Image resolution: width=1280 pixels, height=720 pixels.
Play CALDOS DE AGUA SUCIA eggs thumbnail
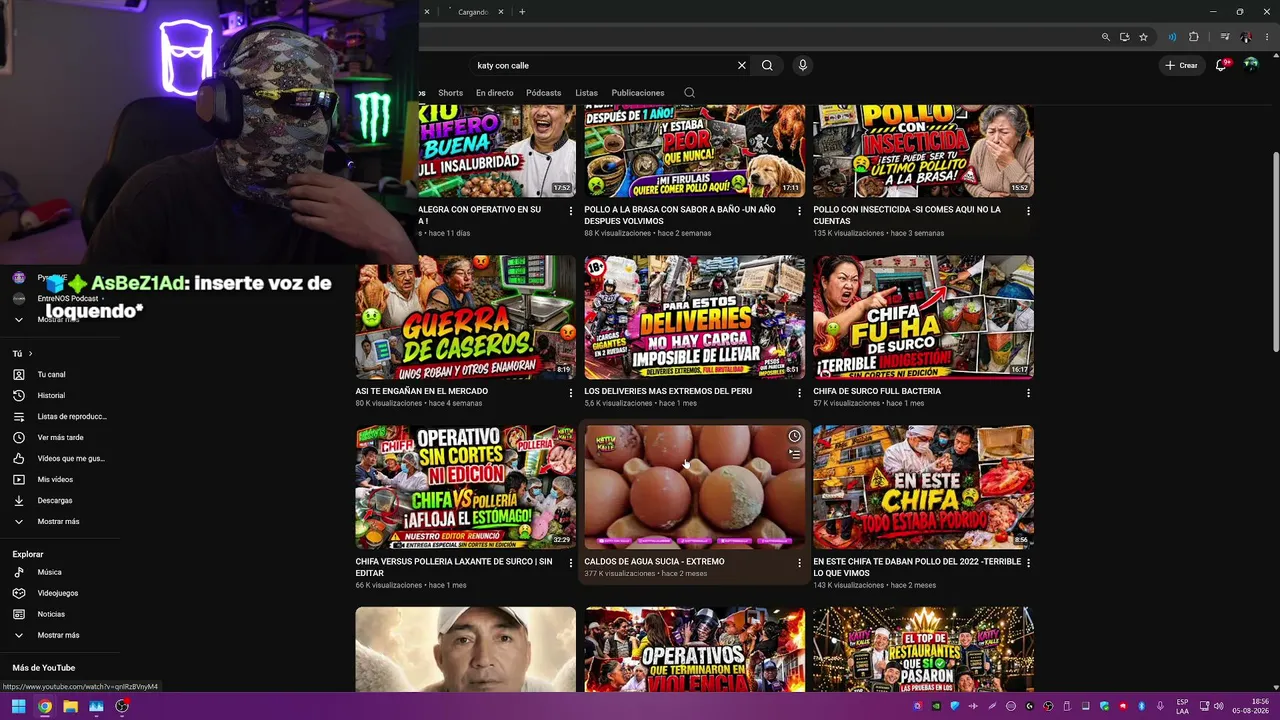tap(694, 487)
